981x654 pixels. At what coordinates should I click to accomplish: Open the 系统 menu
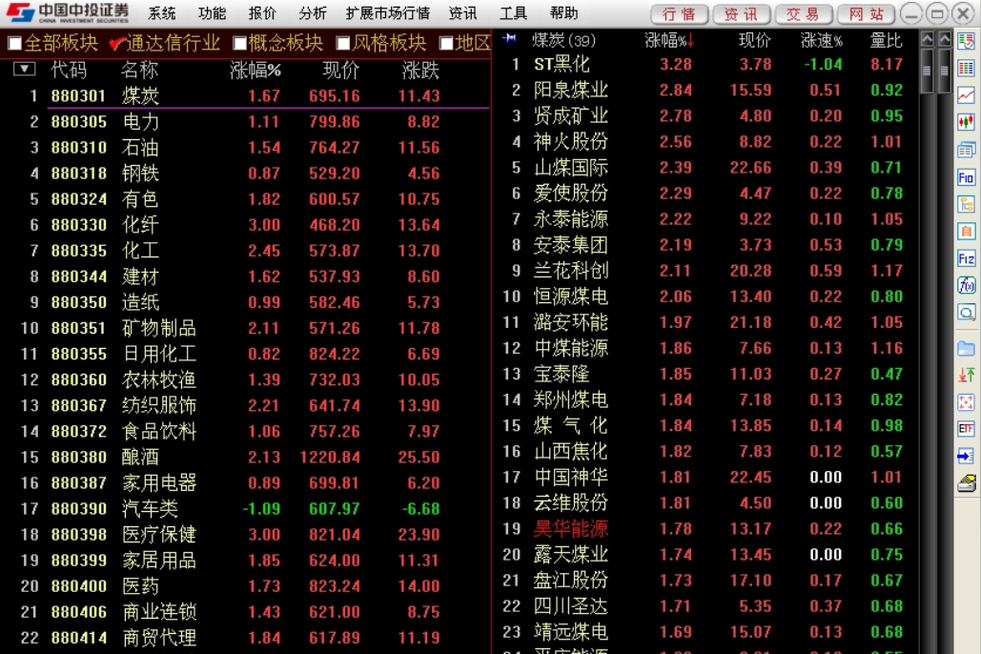coord(161,13)
